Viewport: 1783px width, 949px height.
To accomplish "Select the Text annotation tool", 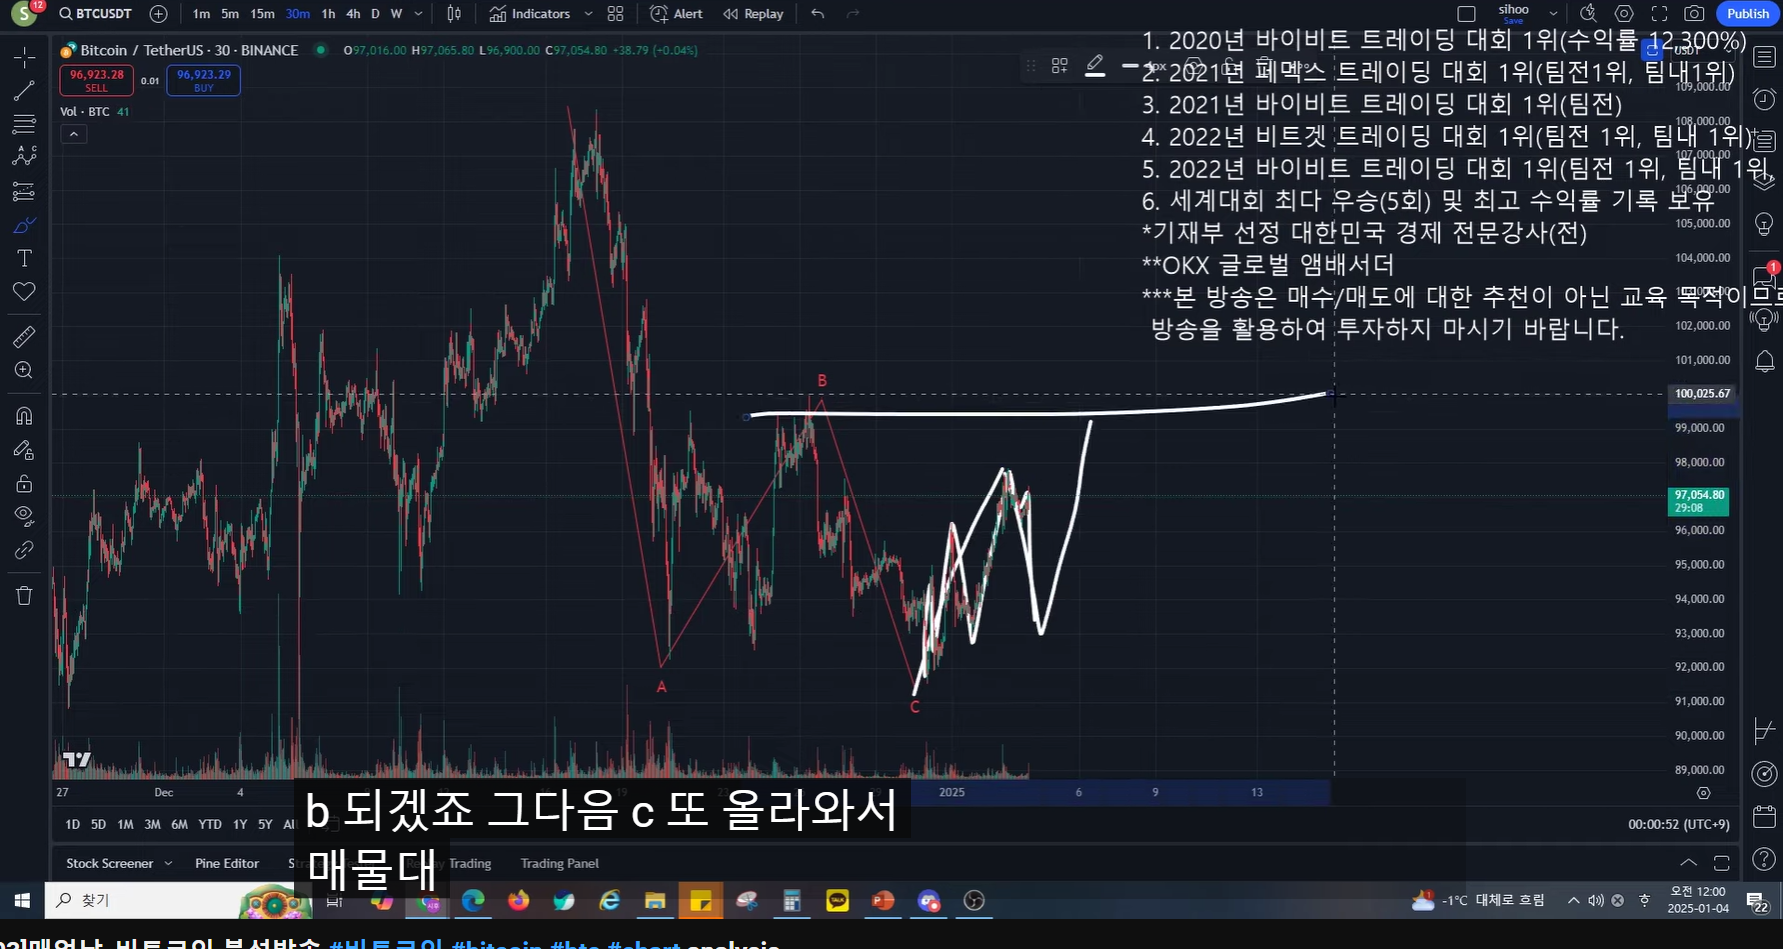I will point(24,258).
